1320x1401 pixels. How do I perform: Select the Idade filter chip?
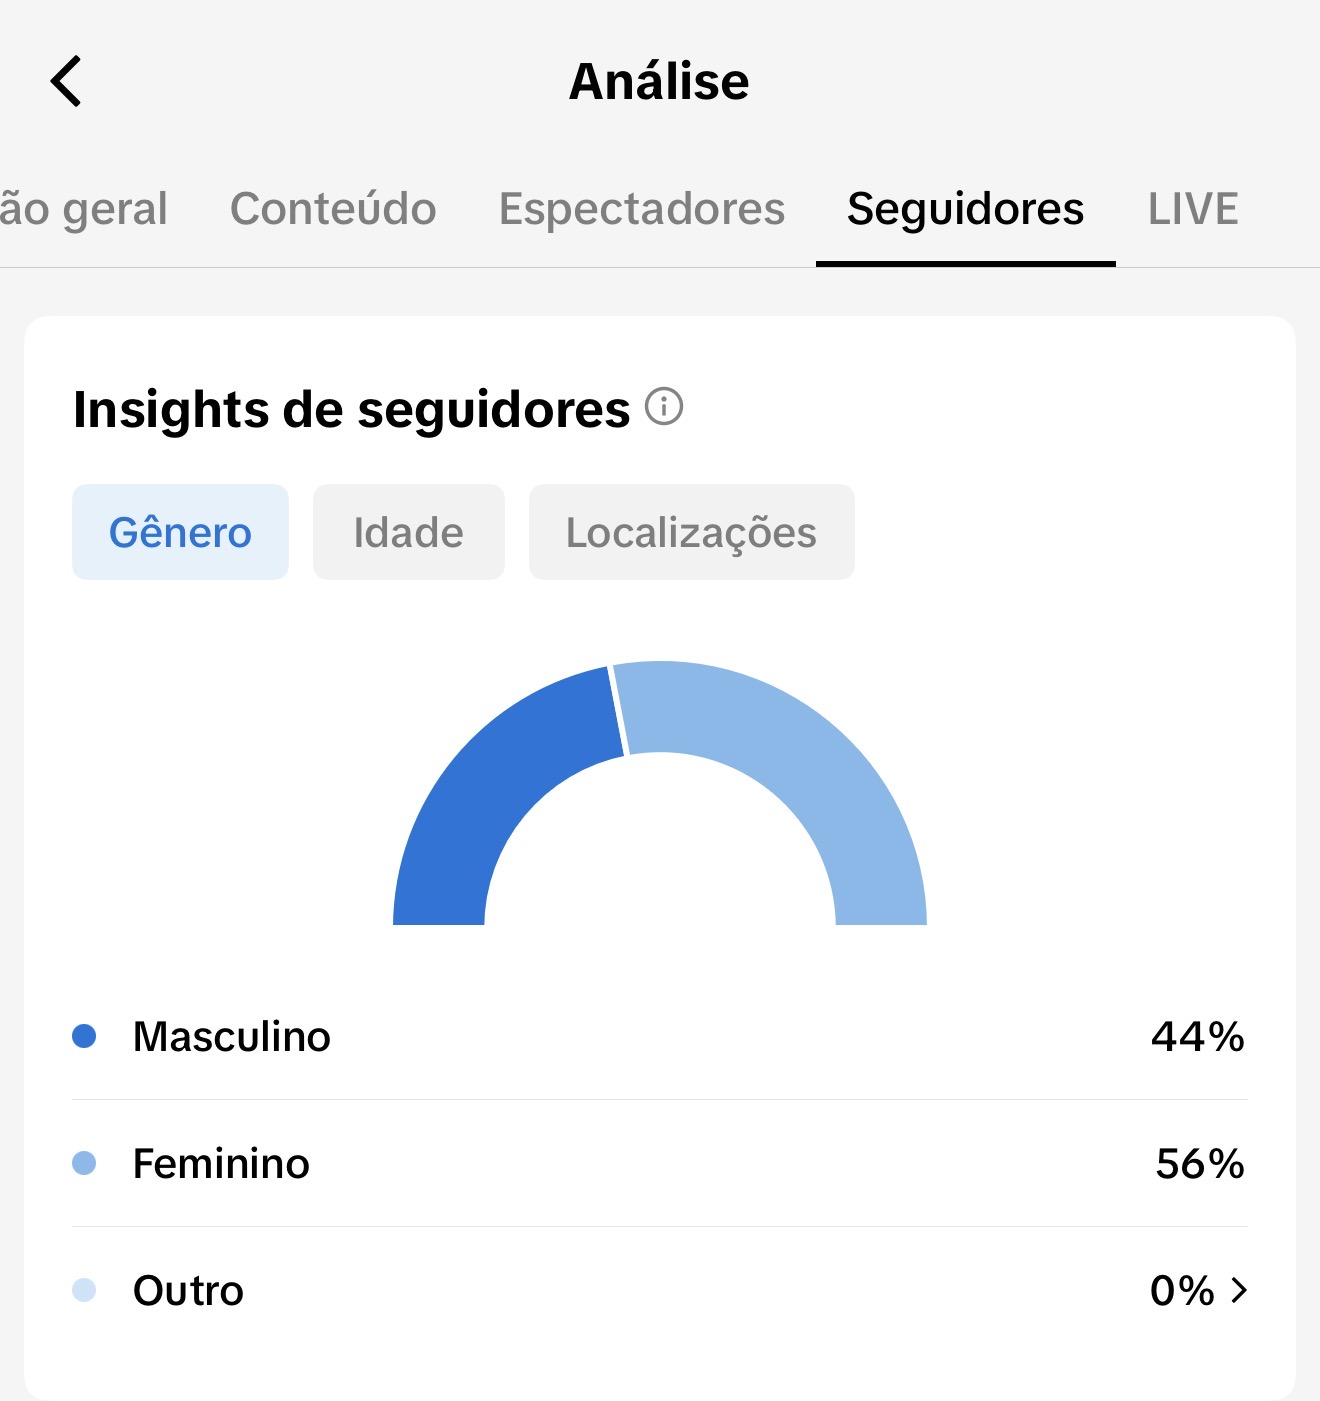pyautogui.click(x=409, y=532)
